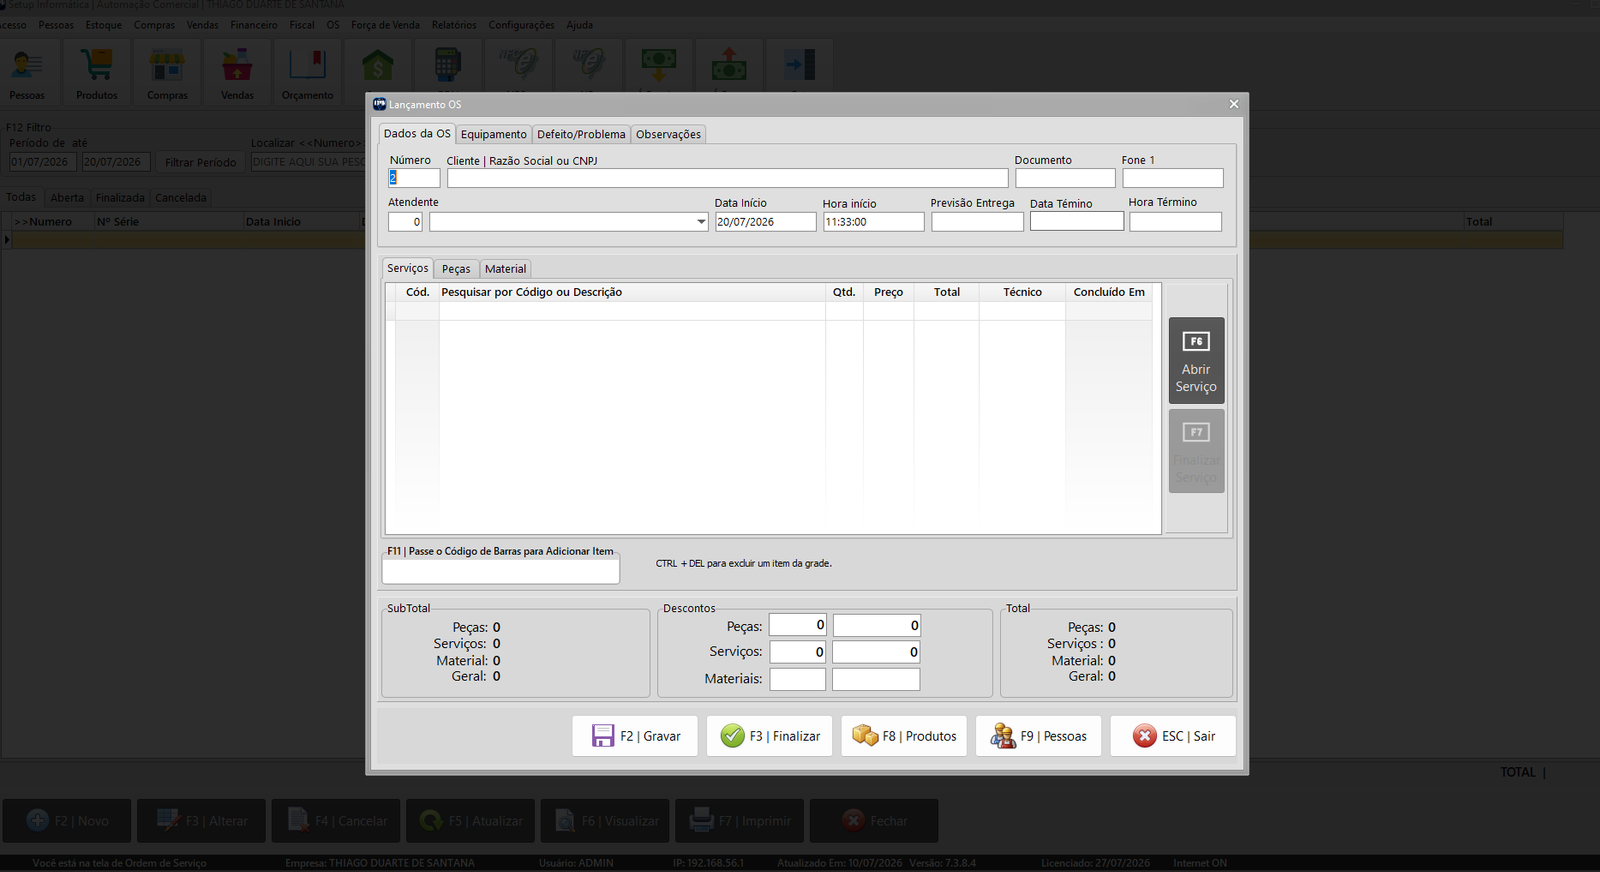The width and height of the screenshot is (1600, 872).
Task: Expand the Atendente dropdown
Action: coord(701,222)
